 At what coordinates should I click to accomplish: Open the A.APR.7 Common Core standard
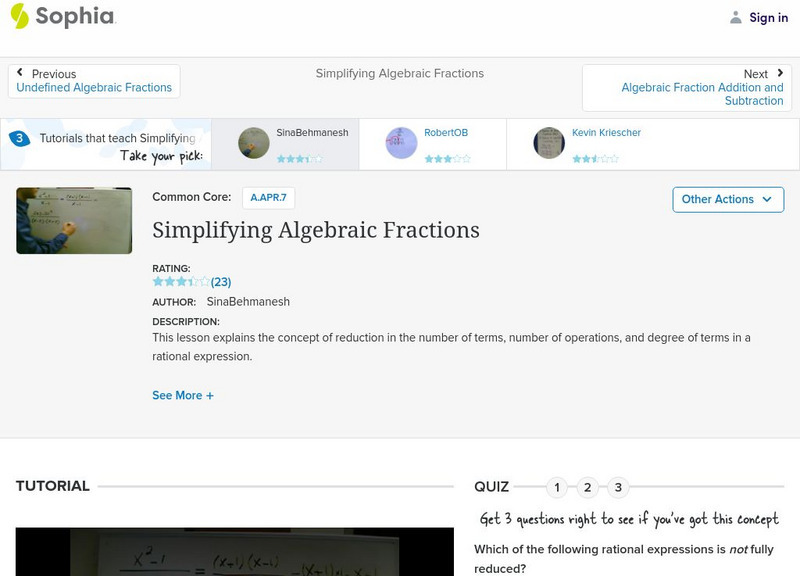[x=270, y=197]
